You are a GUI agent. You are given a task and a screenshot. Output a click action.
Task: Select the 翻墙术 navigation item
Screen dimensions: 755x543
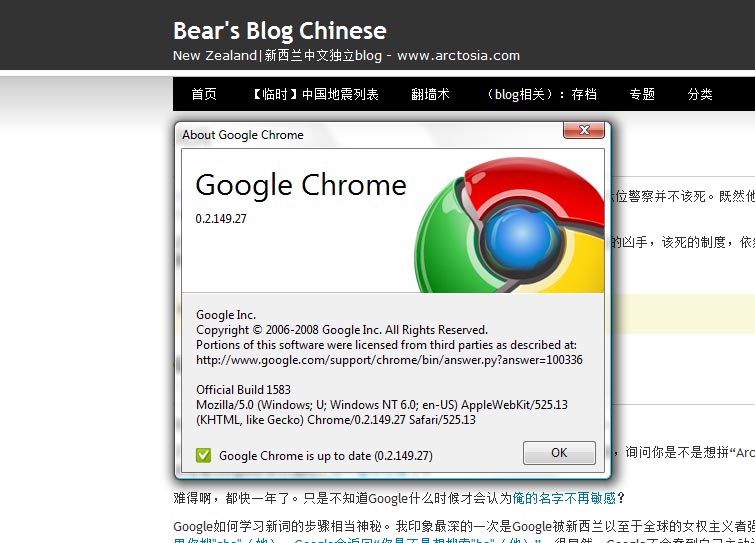430,94
